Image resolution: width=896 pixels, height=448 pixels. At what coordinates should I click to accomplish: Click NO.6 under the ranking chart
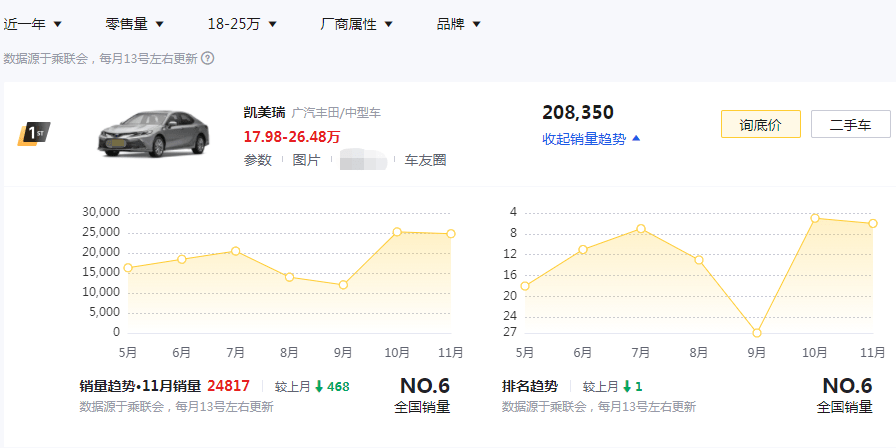point(847,386)
